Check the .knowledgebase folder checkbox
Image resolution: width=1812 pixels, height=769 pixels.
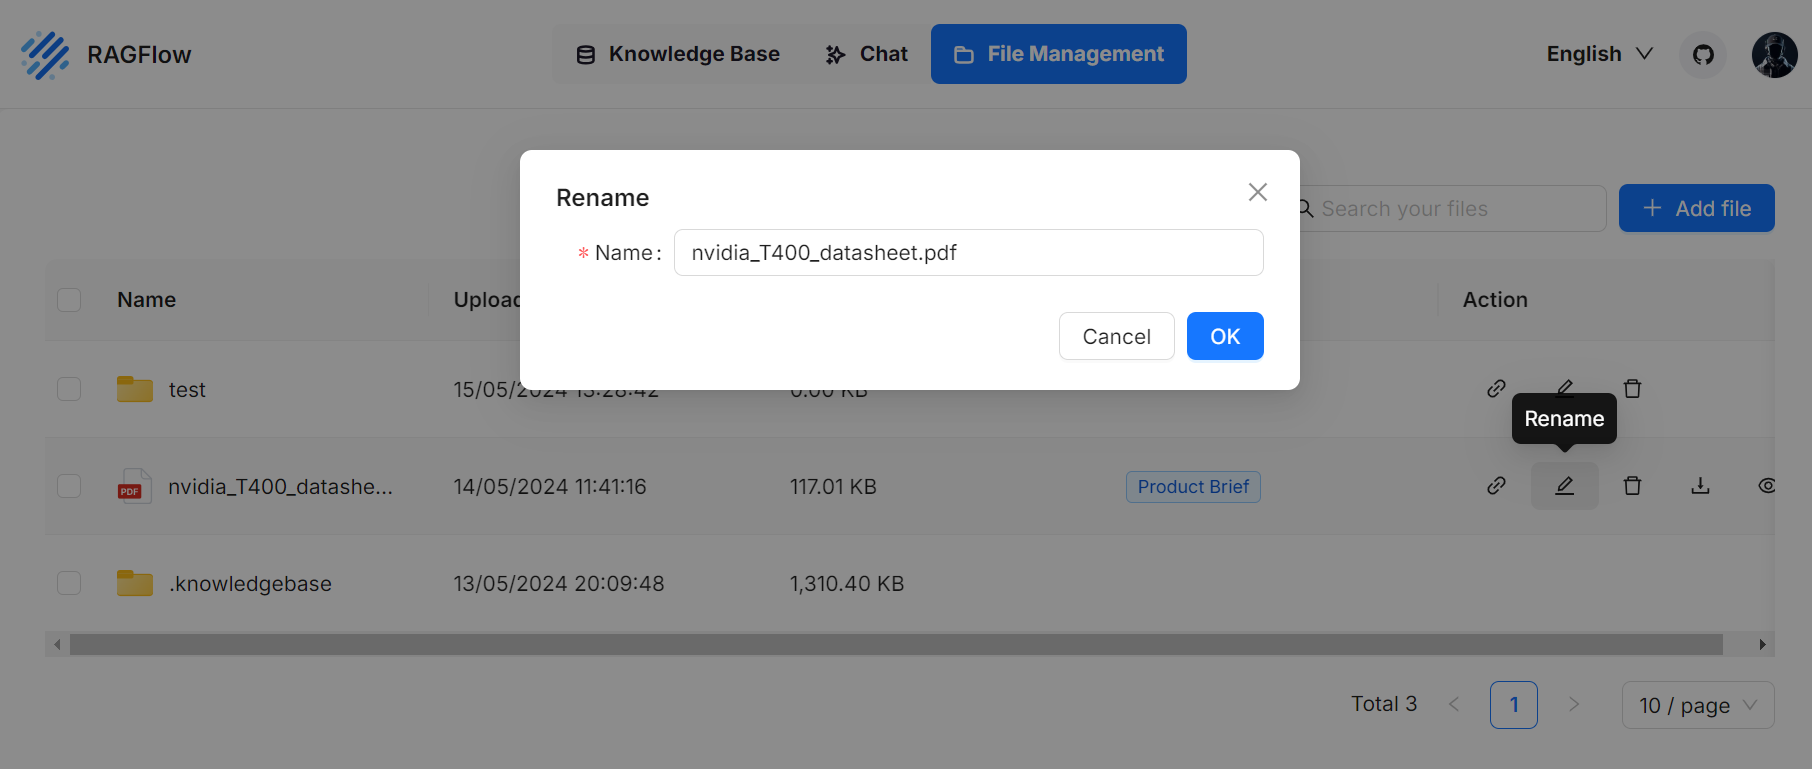[69, 583]
